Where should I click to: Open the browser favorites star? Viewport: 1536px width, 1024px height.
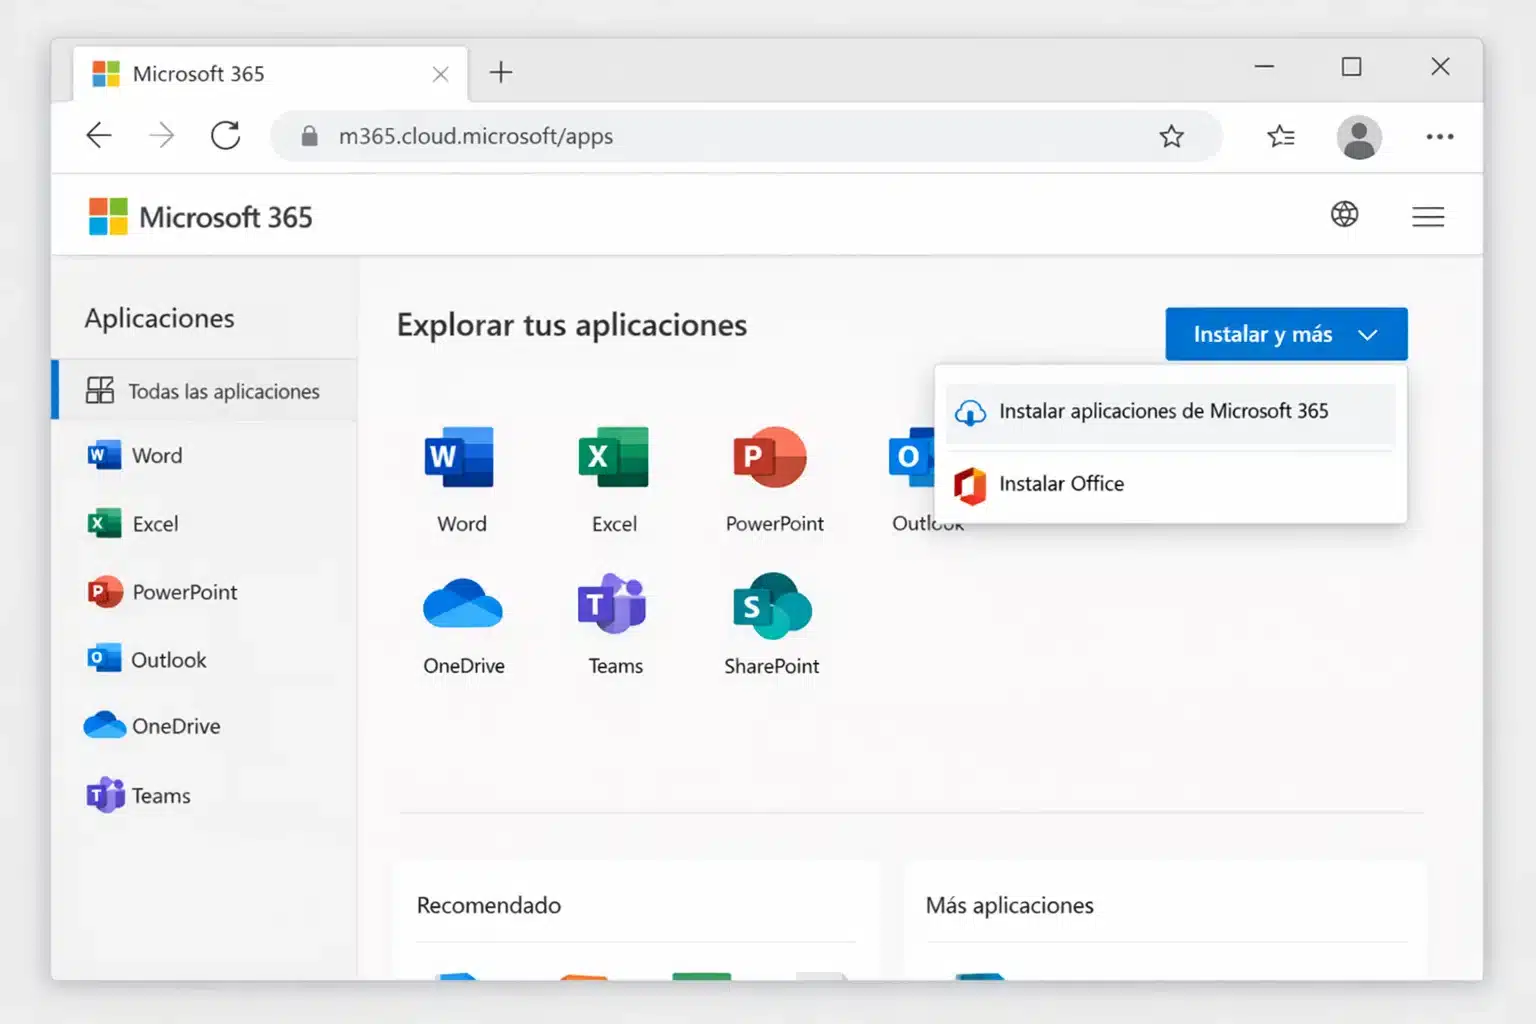[x=1171, y=136]
